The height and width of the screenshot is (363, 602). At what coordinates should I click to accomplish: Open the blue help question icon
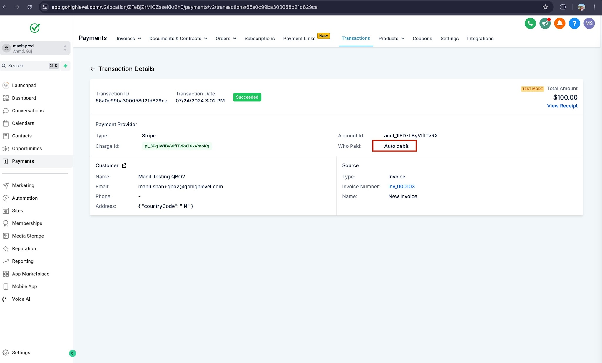[x=574, y=23]
